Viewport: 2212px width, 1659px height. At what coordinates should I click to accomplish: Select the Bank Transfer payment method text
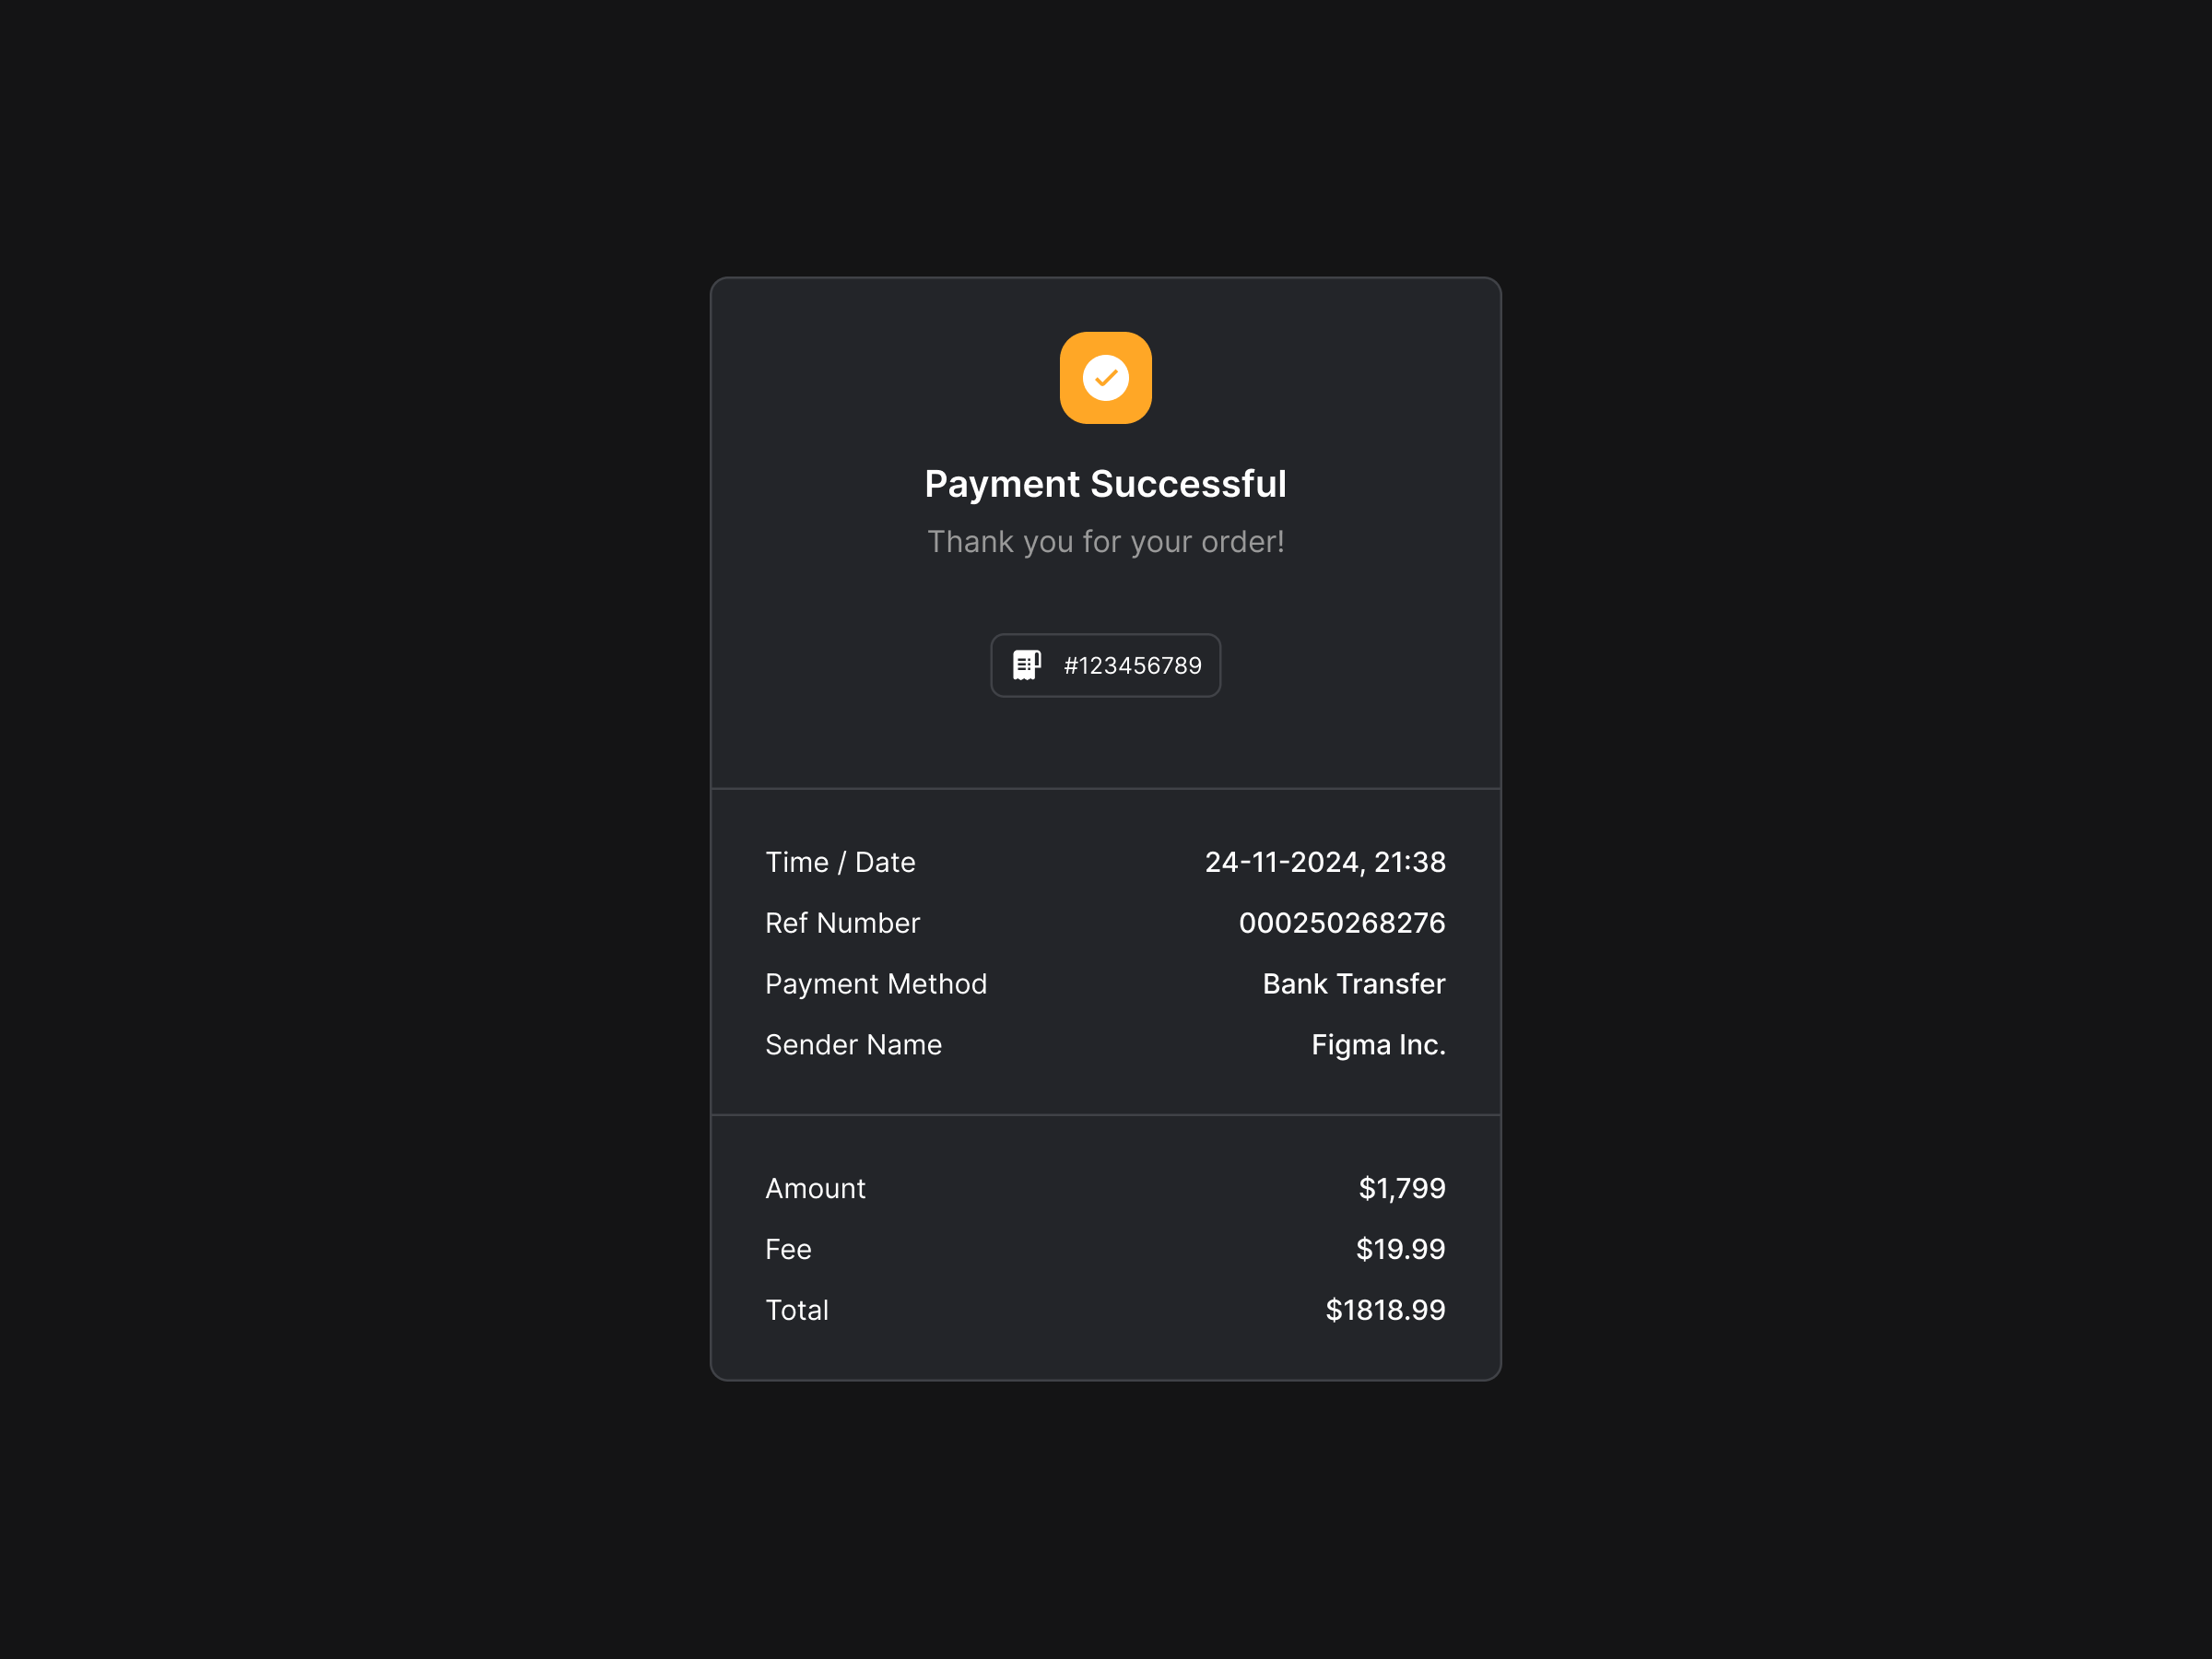[1353, 983]
